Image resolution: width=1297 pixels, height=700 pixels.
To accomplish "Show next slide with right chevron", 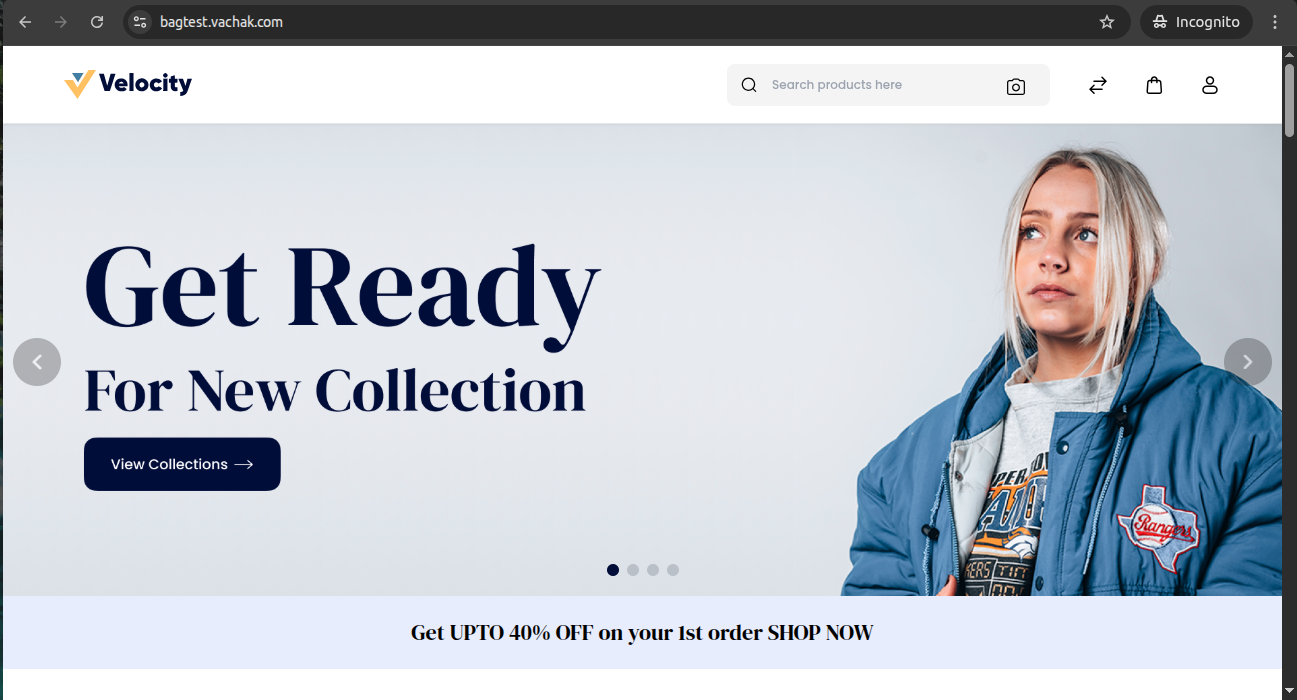I will 1248,362.
